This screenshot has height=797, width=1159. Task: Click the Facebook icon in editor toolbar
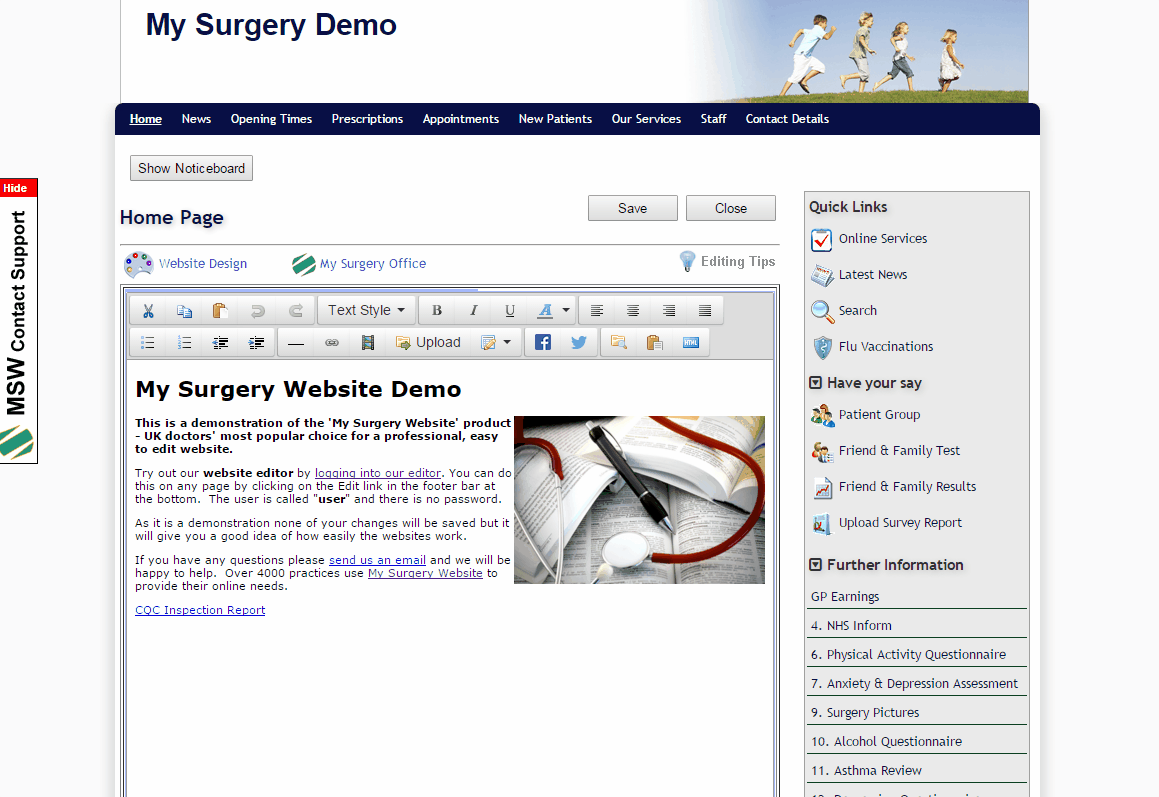pos(543,342)
